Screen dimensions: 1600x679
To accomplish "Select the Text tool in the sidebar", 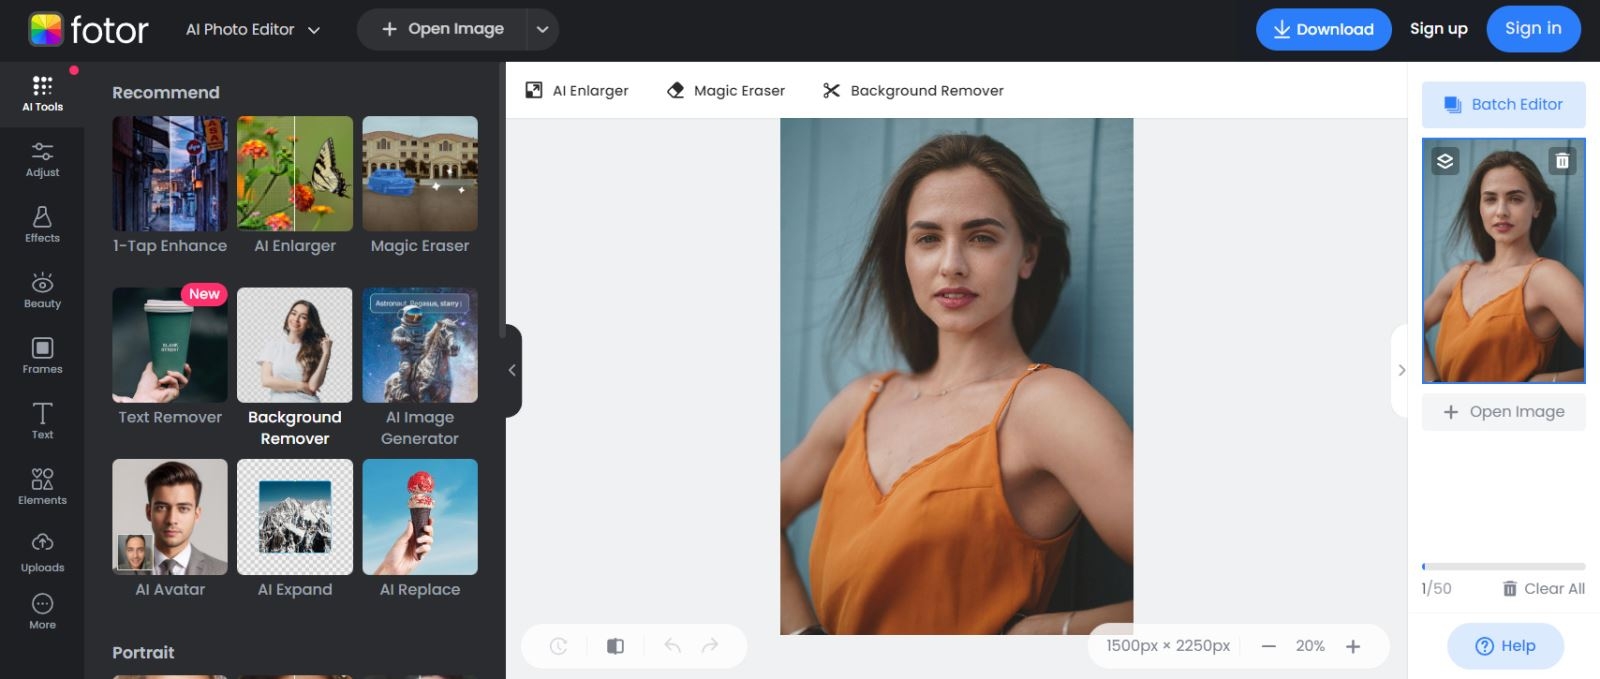I will (42, 421).
